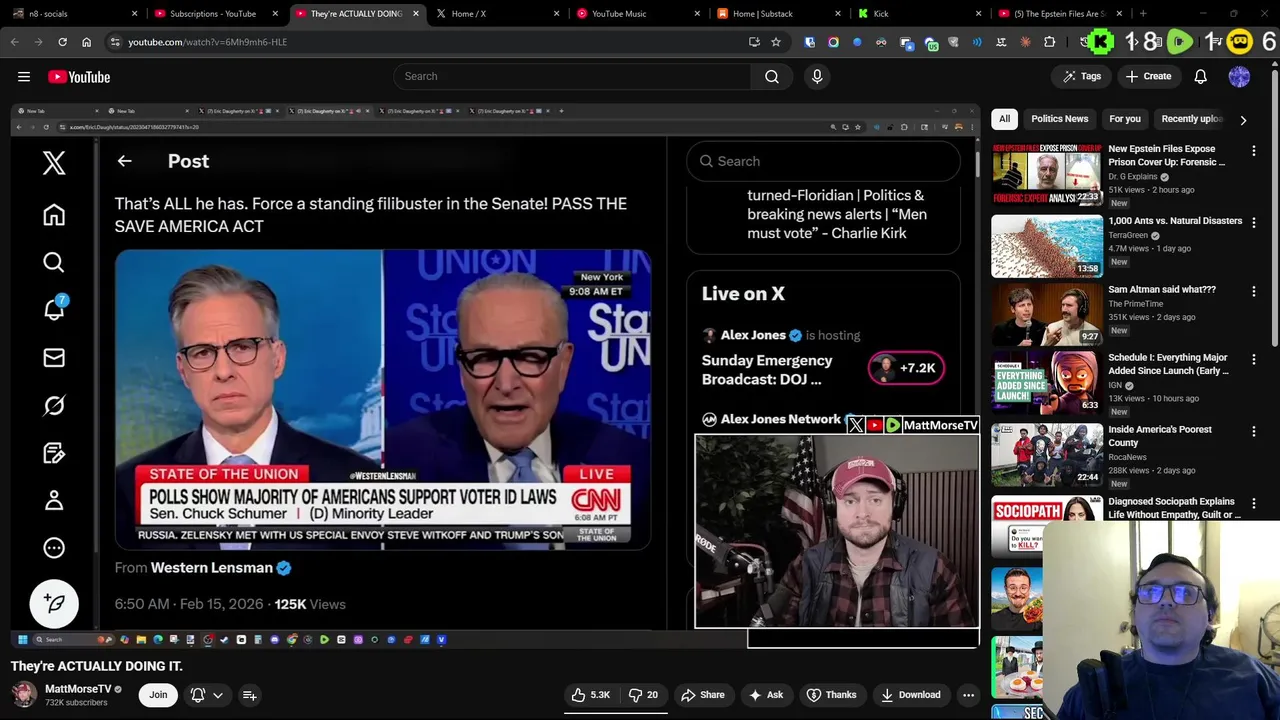Reload the page in the browser

click(62, 42)
